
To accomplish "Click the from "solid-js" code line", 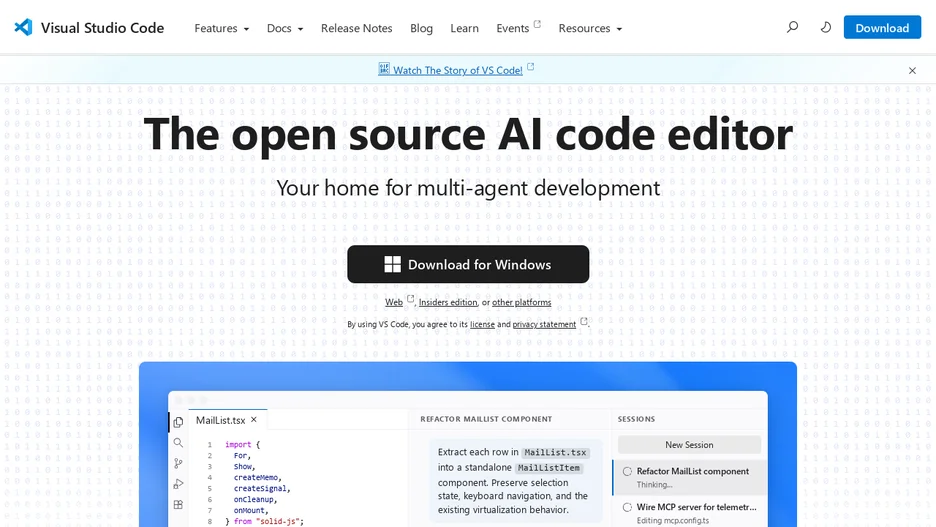I will [264, 521].
